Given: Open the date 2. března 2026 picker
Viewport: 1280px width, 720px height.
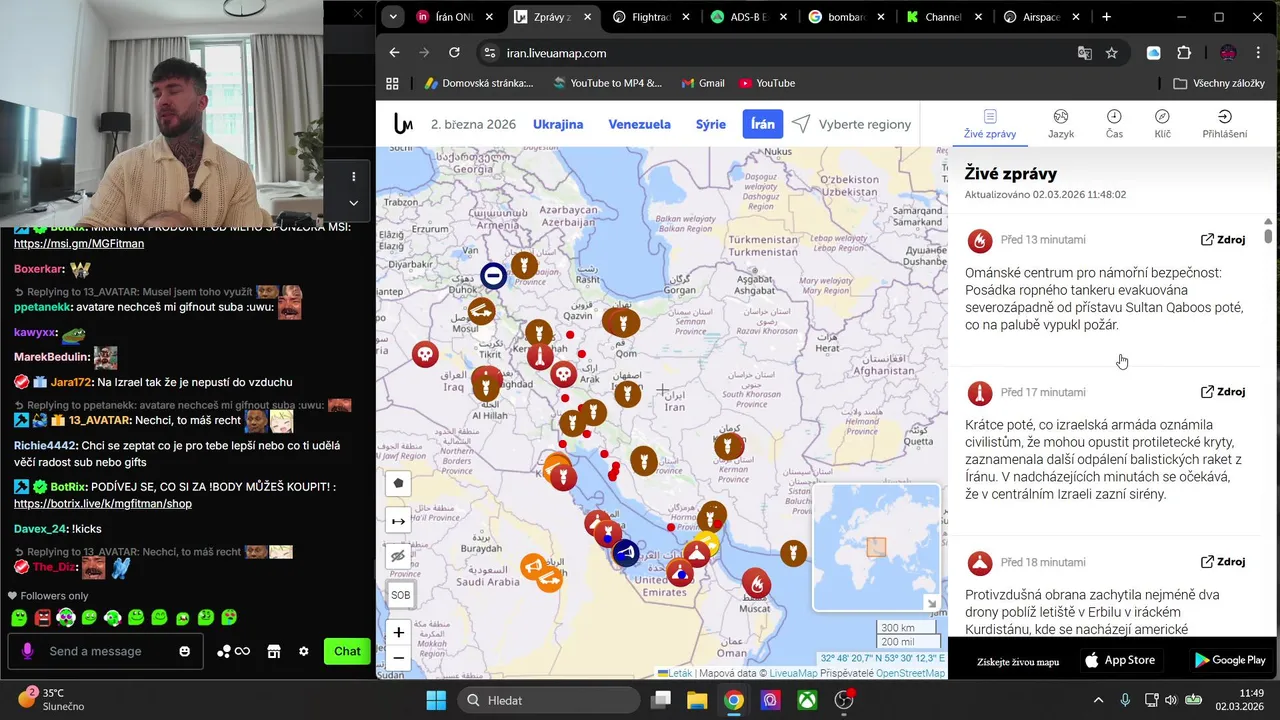Looking at the screenshot, I should [x=473, y=125].
